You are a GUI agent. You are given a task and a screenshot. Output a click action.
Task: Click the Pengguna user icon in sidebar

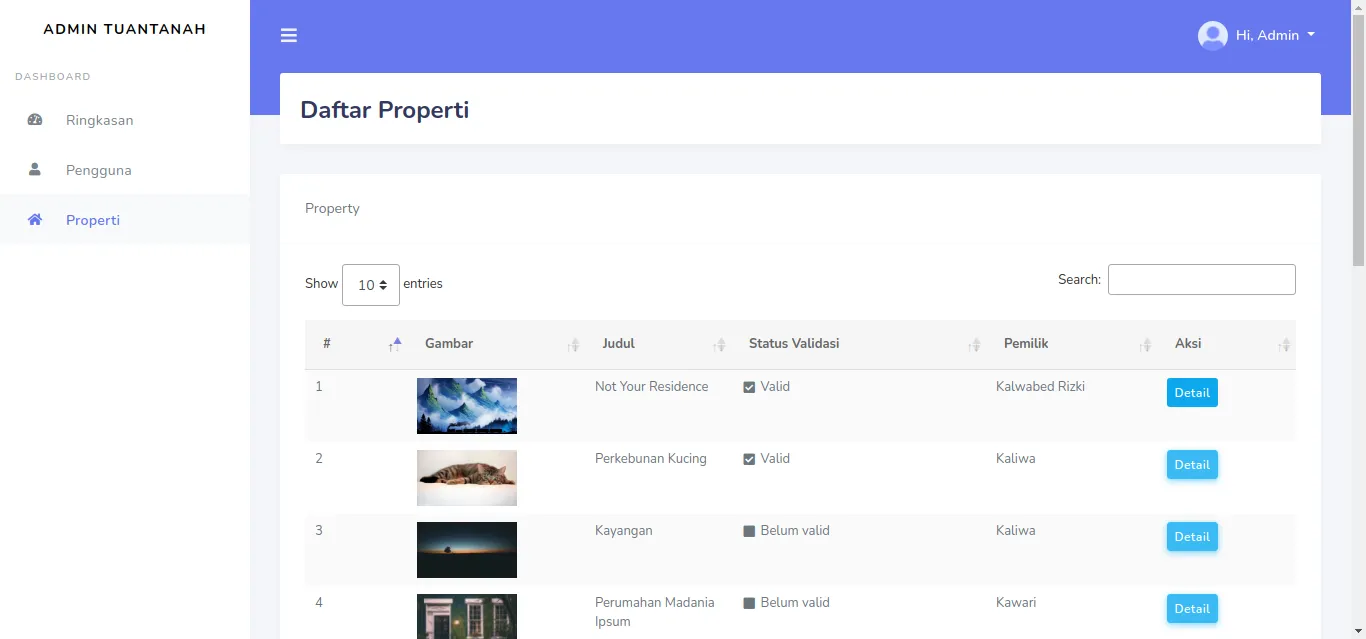point(35,170)
